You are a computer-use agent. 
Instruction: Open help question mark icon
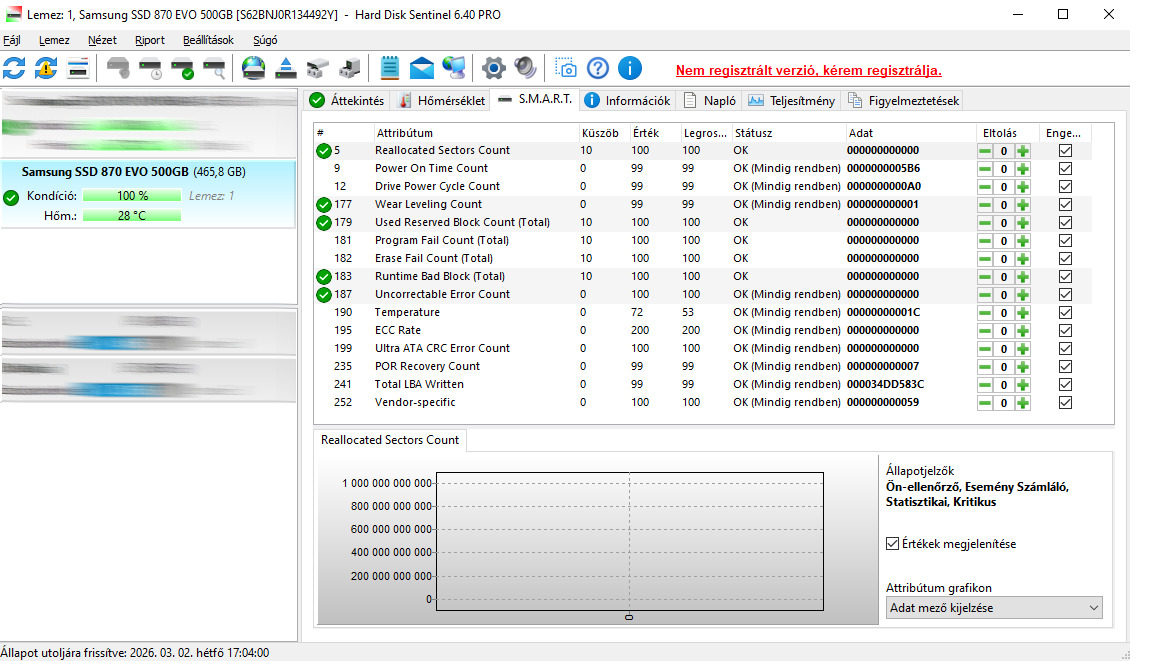598,68
